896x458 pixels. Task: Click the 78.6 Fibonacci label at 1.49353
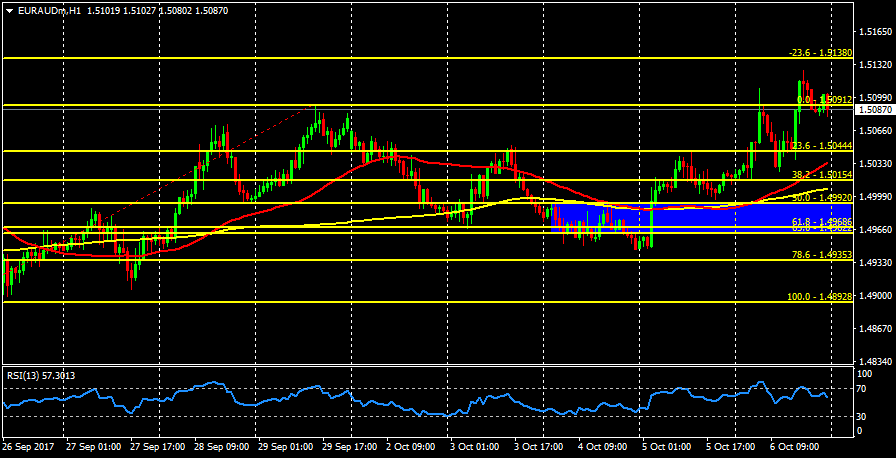pos(821,255)
